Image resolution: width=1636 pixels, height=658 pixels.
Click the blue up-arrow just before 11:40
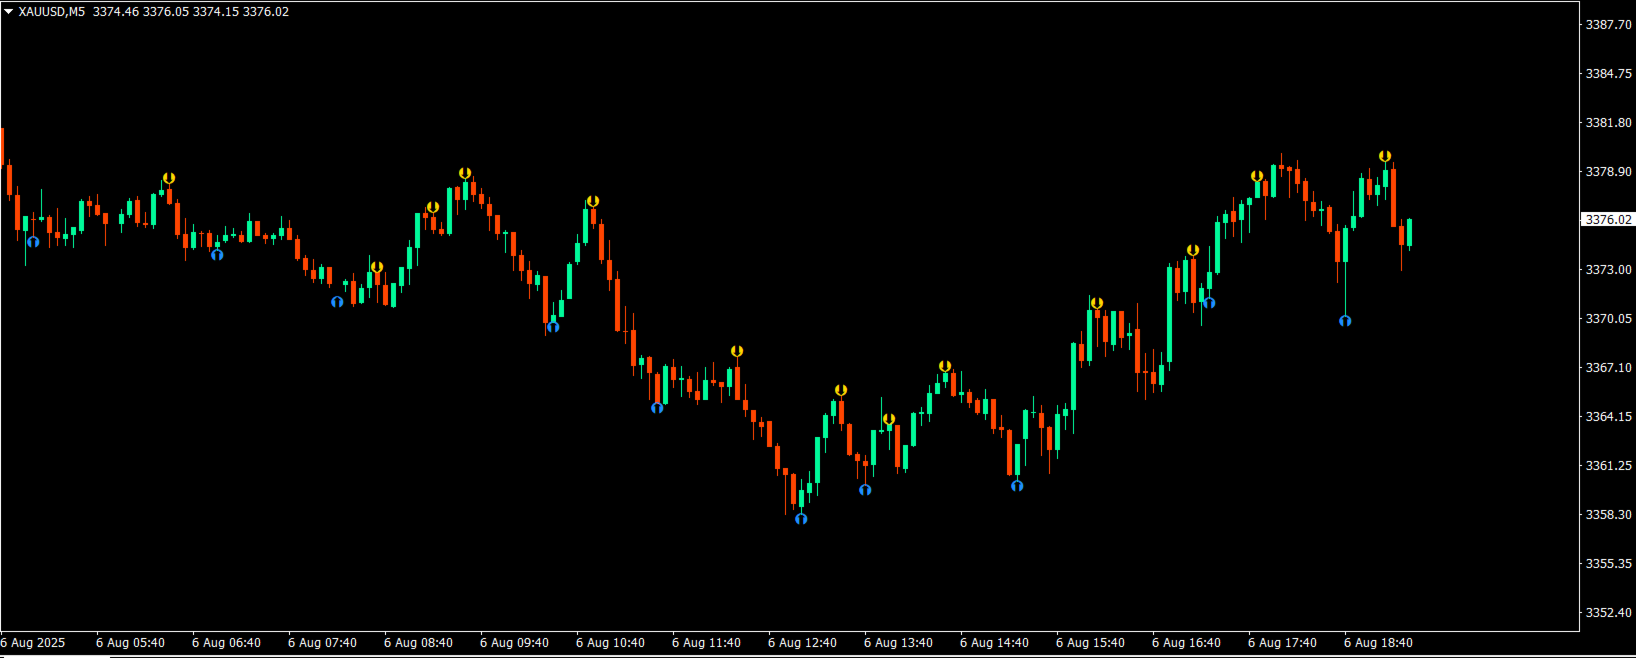point(657,407)
